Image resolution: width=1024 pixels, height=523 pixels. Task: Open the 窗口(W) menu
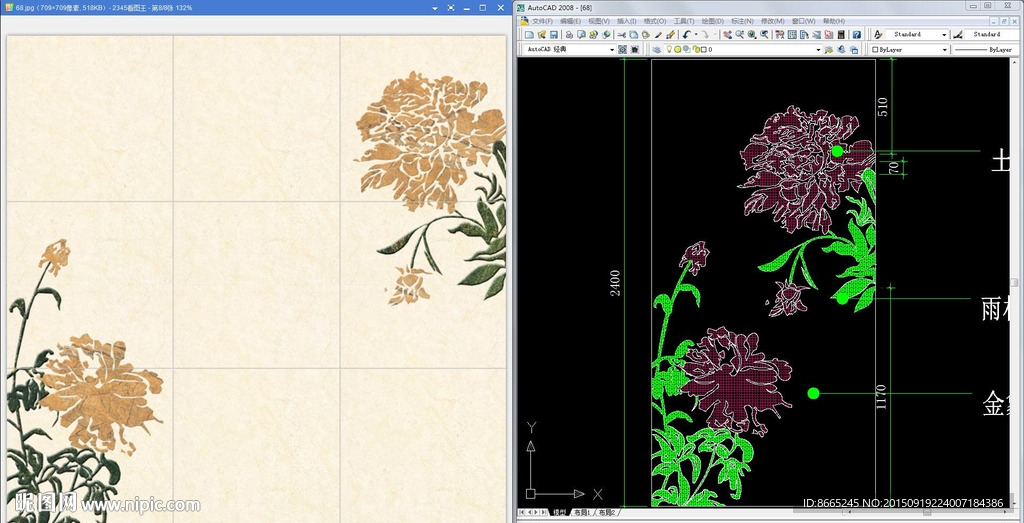803,22
